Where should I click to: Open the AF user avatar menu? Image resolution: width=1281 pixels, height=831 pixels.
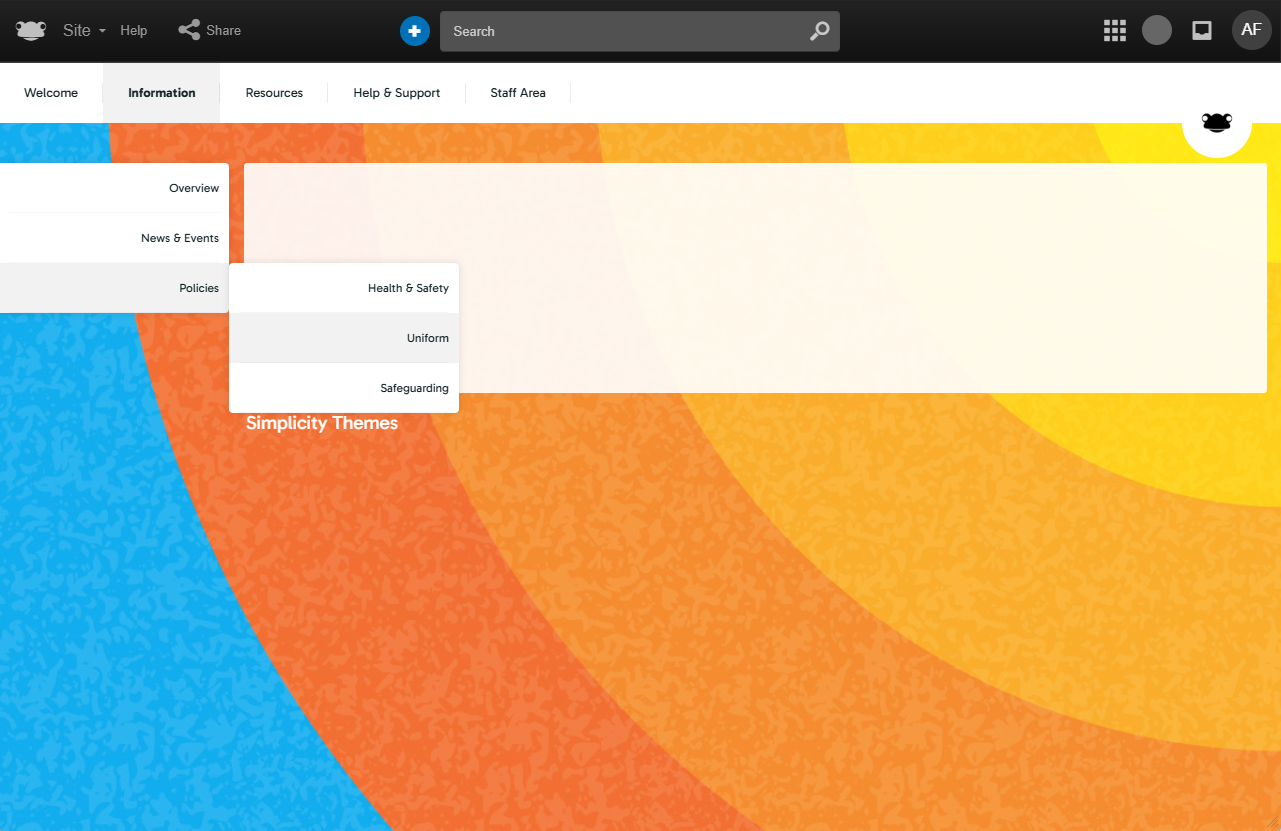(1251, 30)
